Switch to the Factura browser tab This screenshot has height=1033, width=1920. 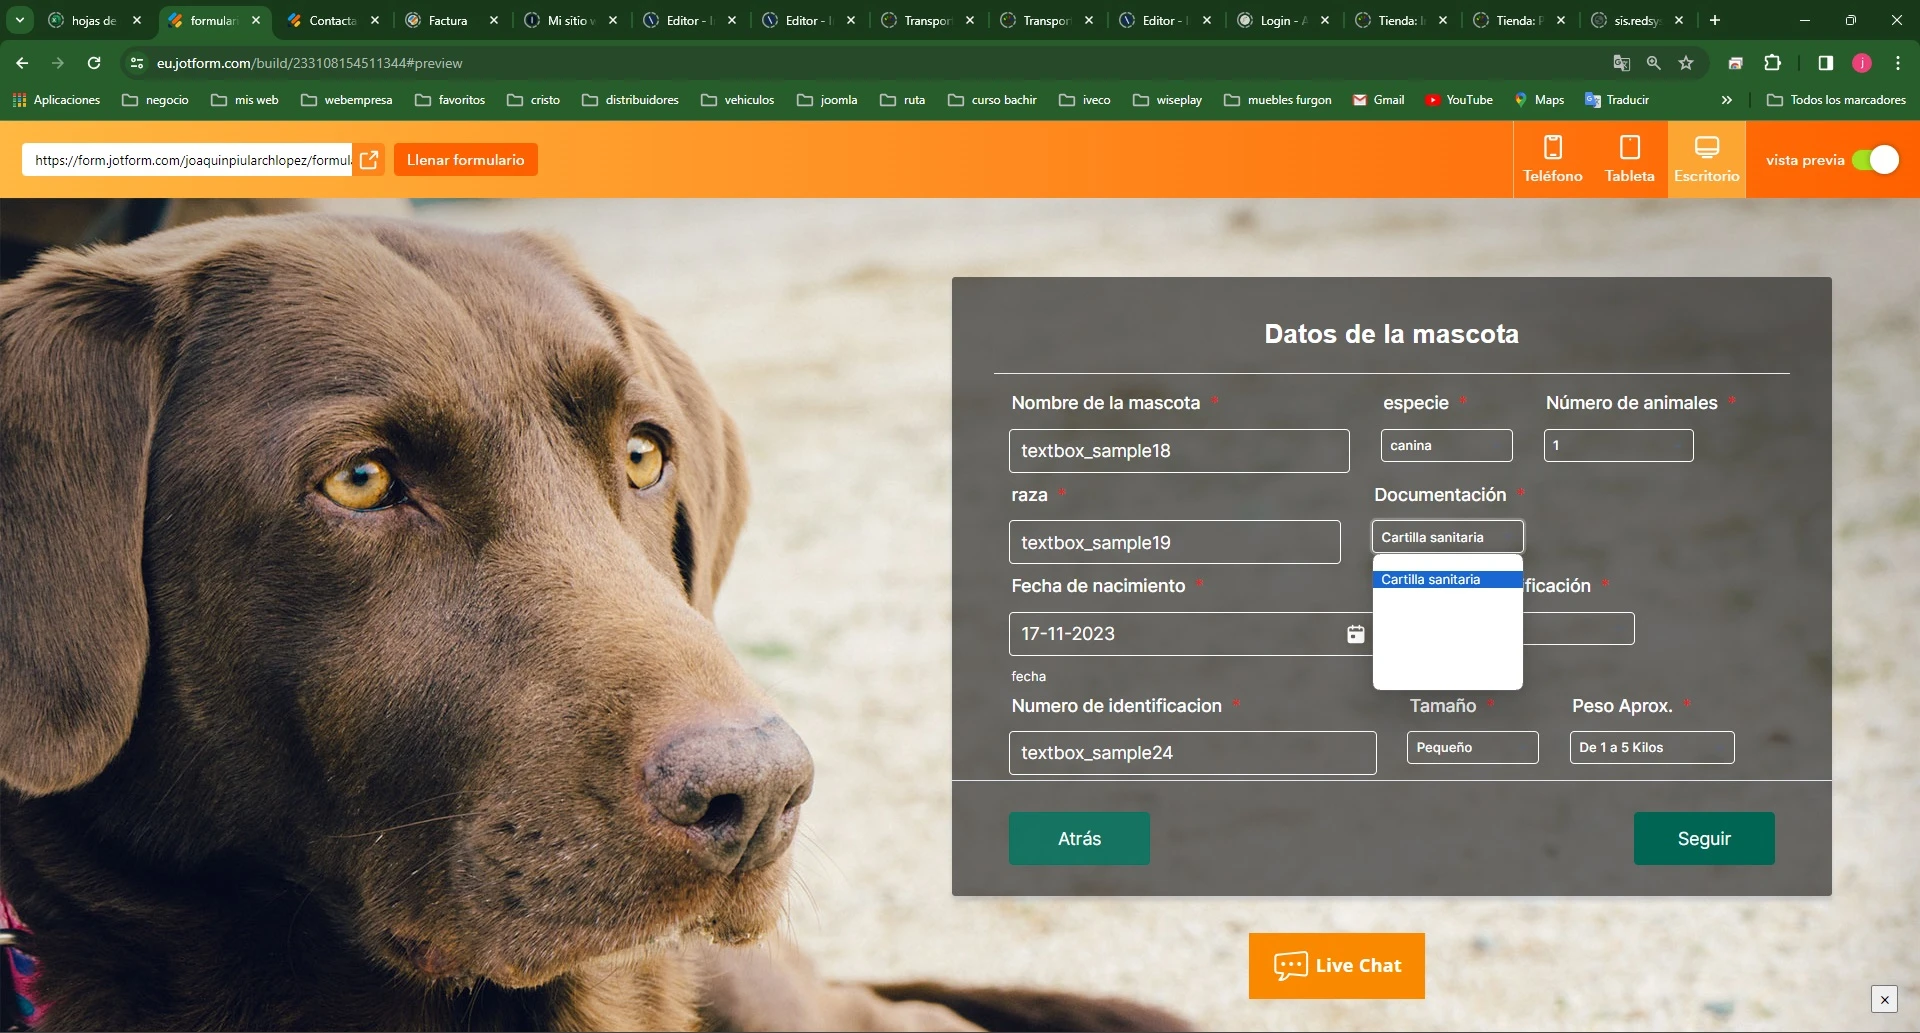(443, 20)
